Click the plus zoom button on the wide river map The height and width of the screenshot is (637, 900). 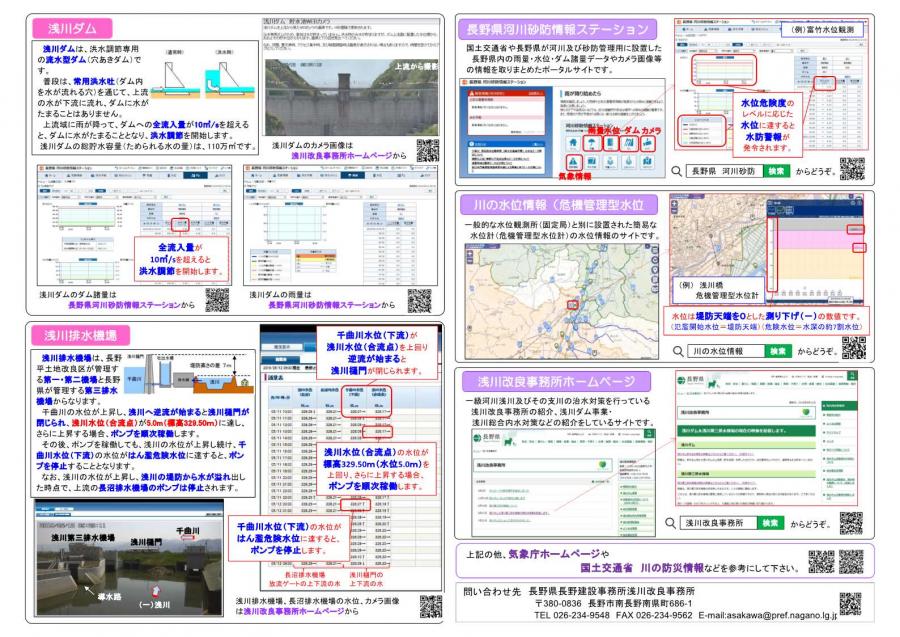click(470, 254)
